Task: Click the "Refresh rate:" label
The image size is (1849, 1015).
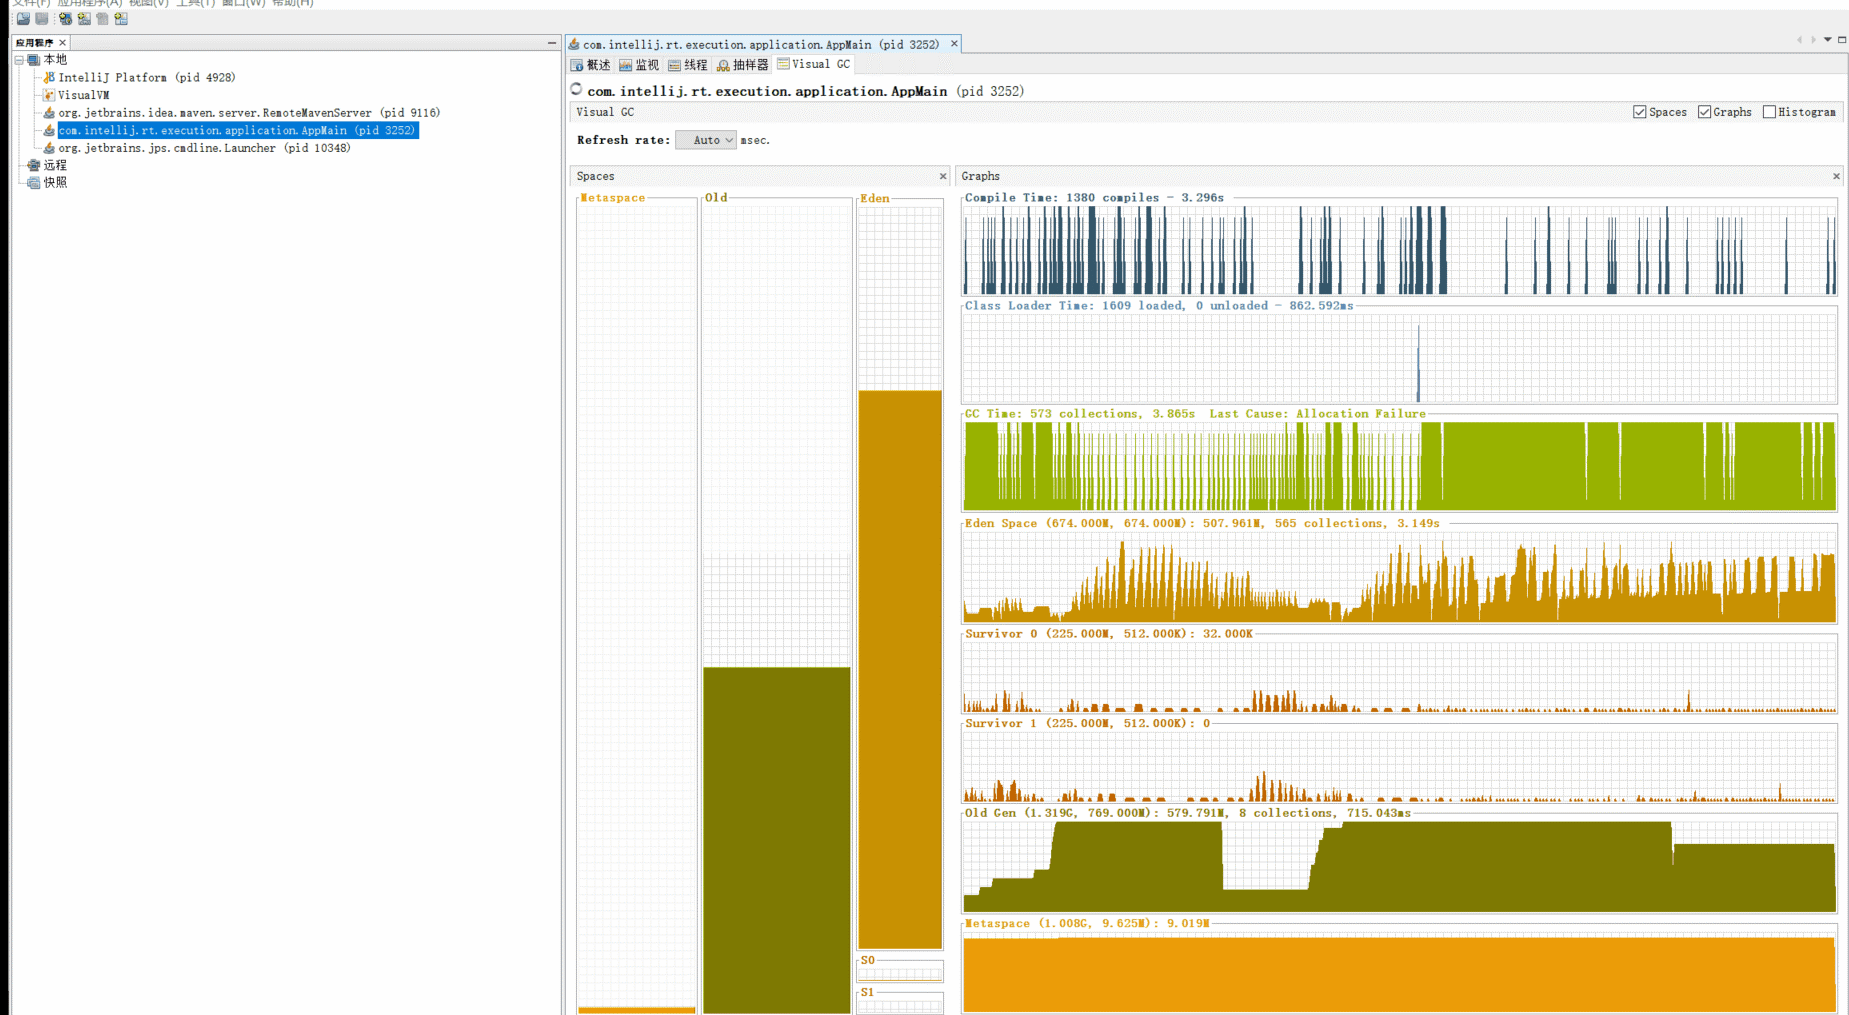Action: tap(623, 140)
